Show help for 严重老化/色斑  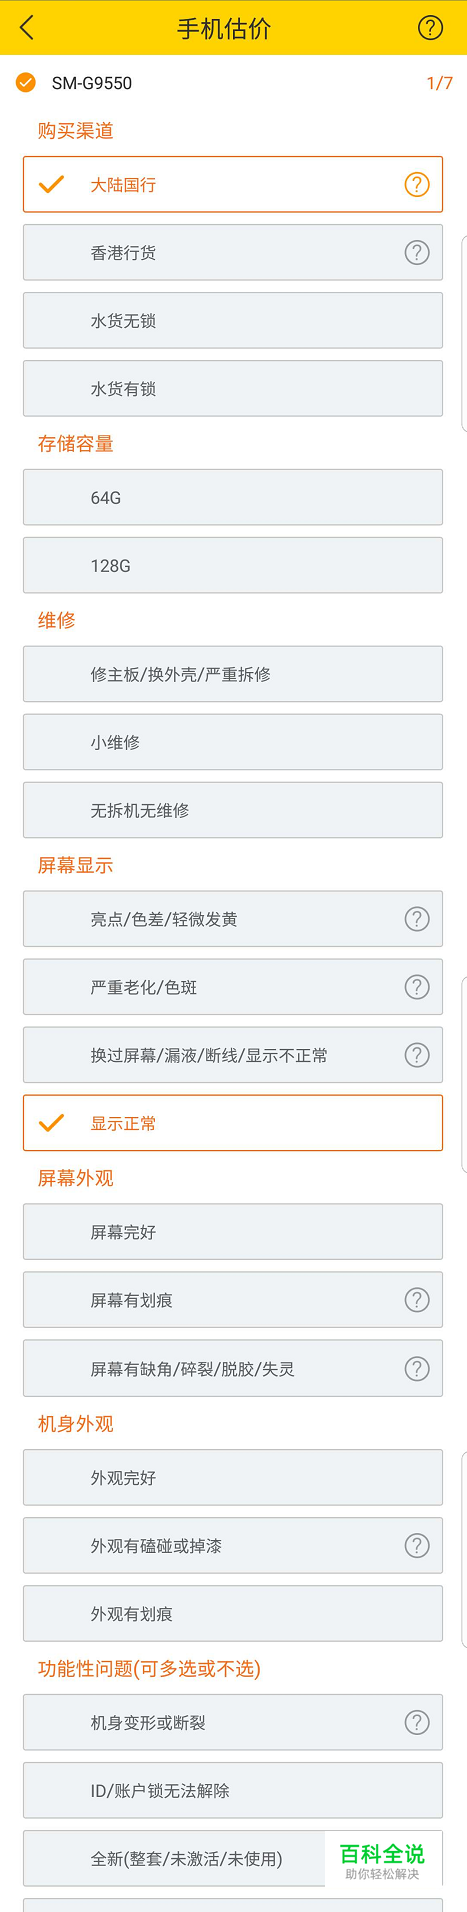click(417, 987)
